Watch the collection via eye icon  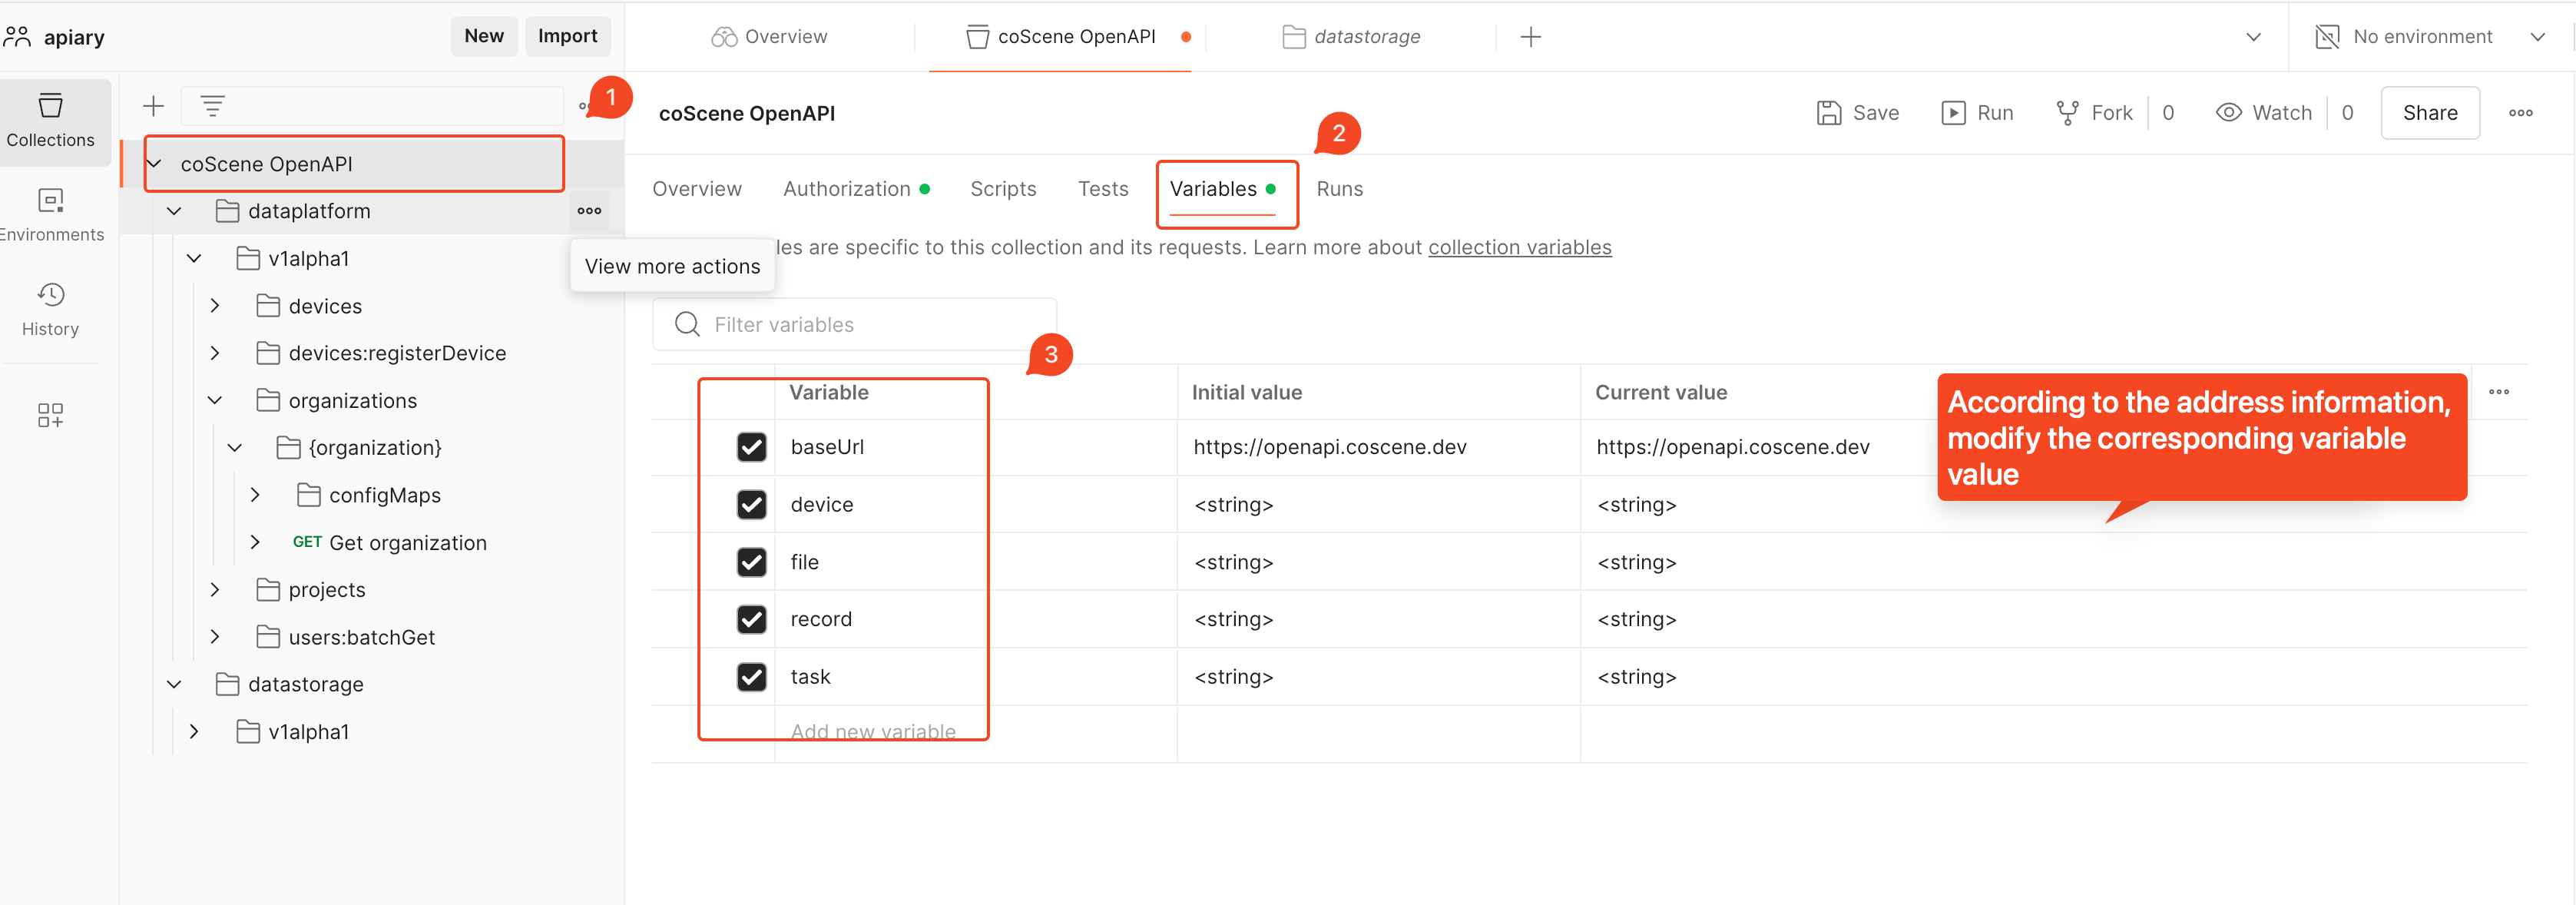2228,113
